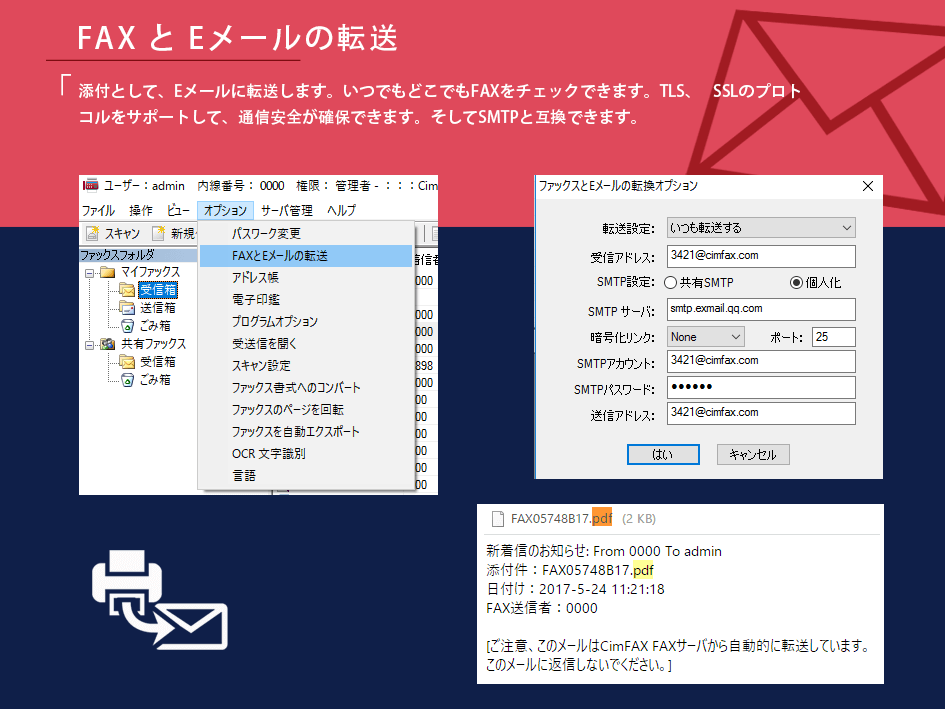Select the マイファックス folder icon

point(107,272)
